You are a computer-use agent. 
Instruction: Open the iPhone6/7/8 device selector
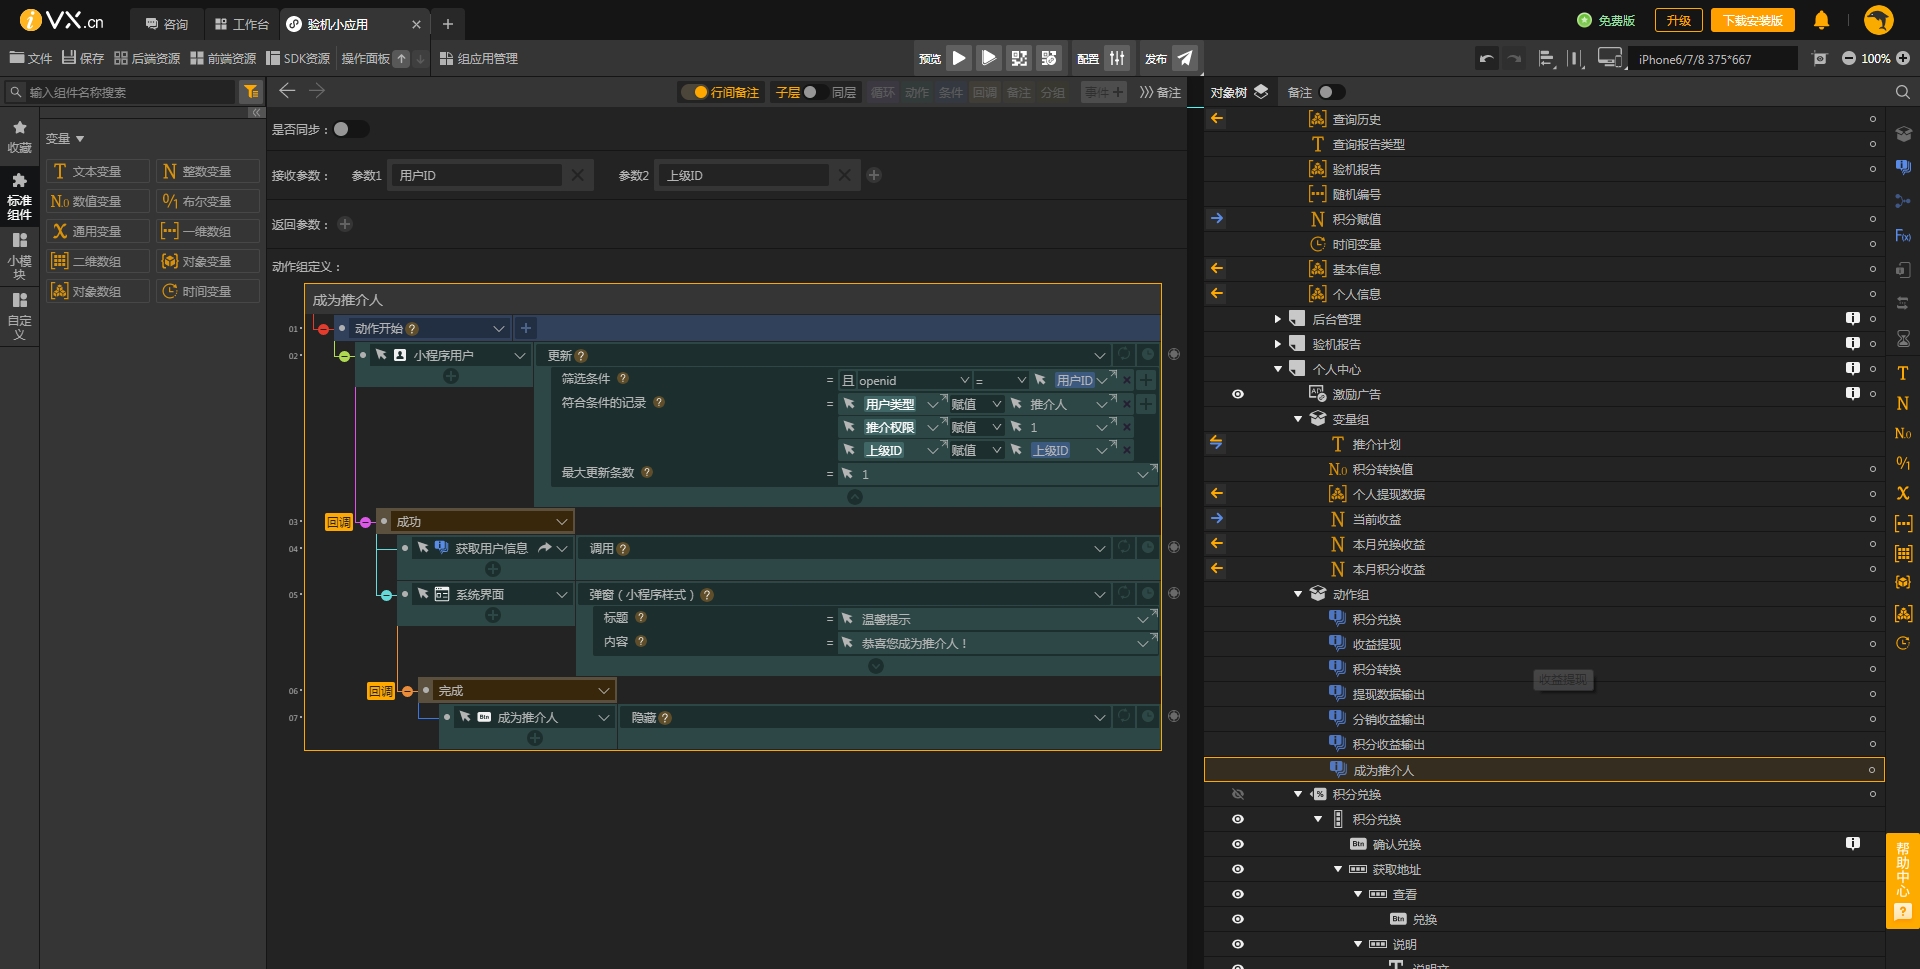[x=1713, y=59]
